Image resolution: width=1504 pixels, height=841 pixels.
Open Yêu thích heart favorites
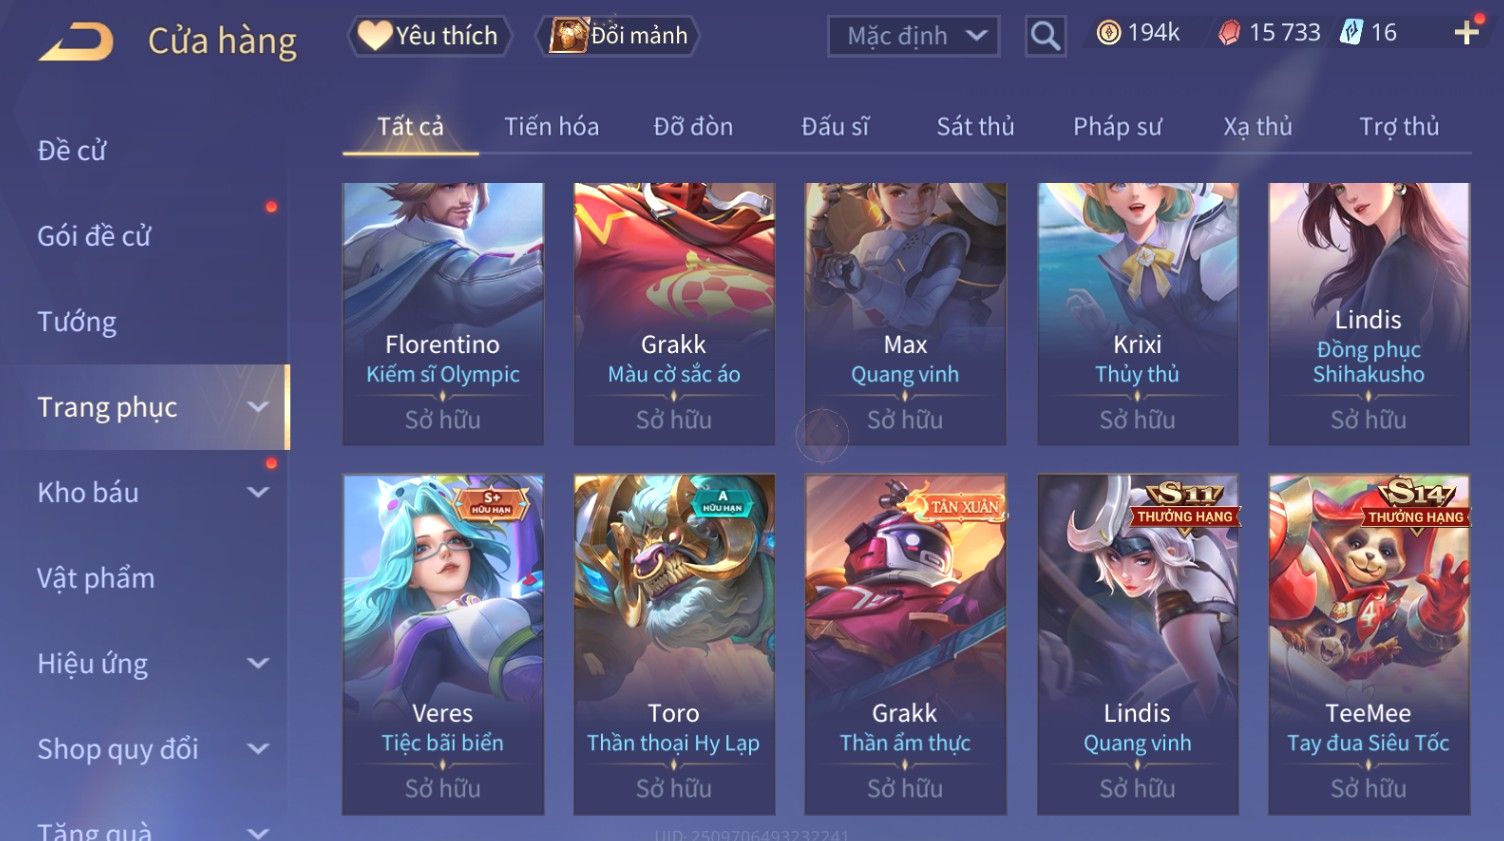coord(430,36)
